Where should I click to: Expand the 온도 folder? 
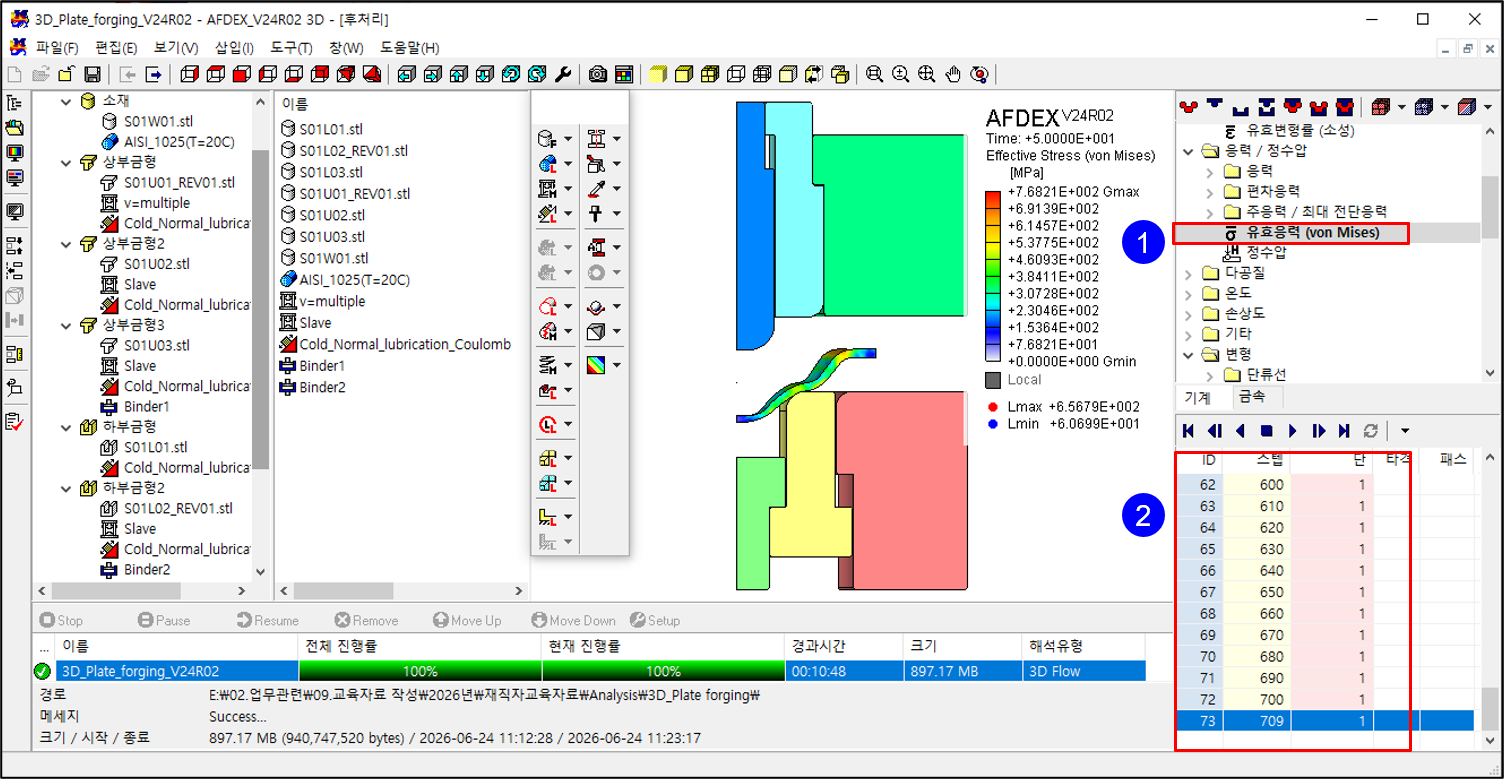click(1189, 293)
